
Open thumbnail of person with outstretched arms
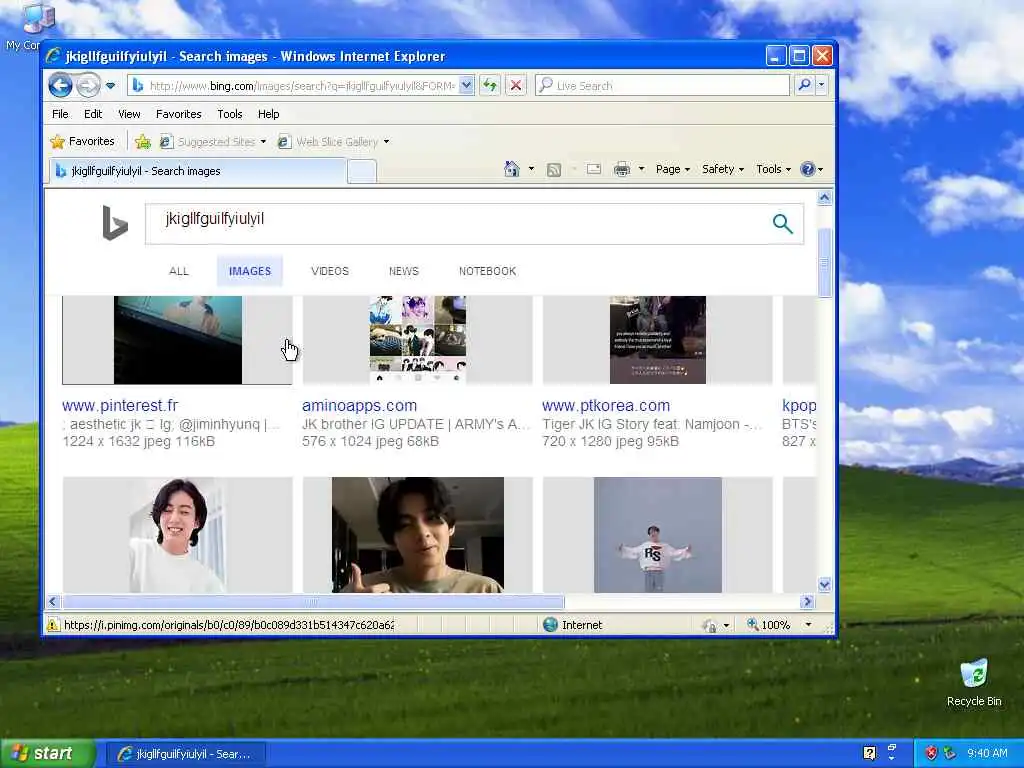[x=658, y=535]
